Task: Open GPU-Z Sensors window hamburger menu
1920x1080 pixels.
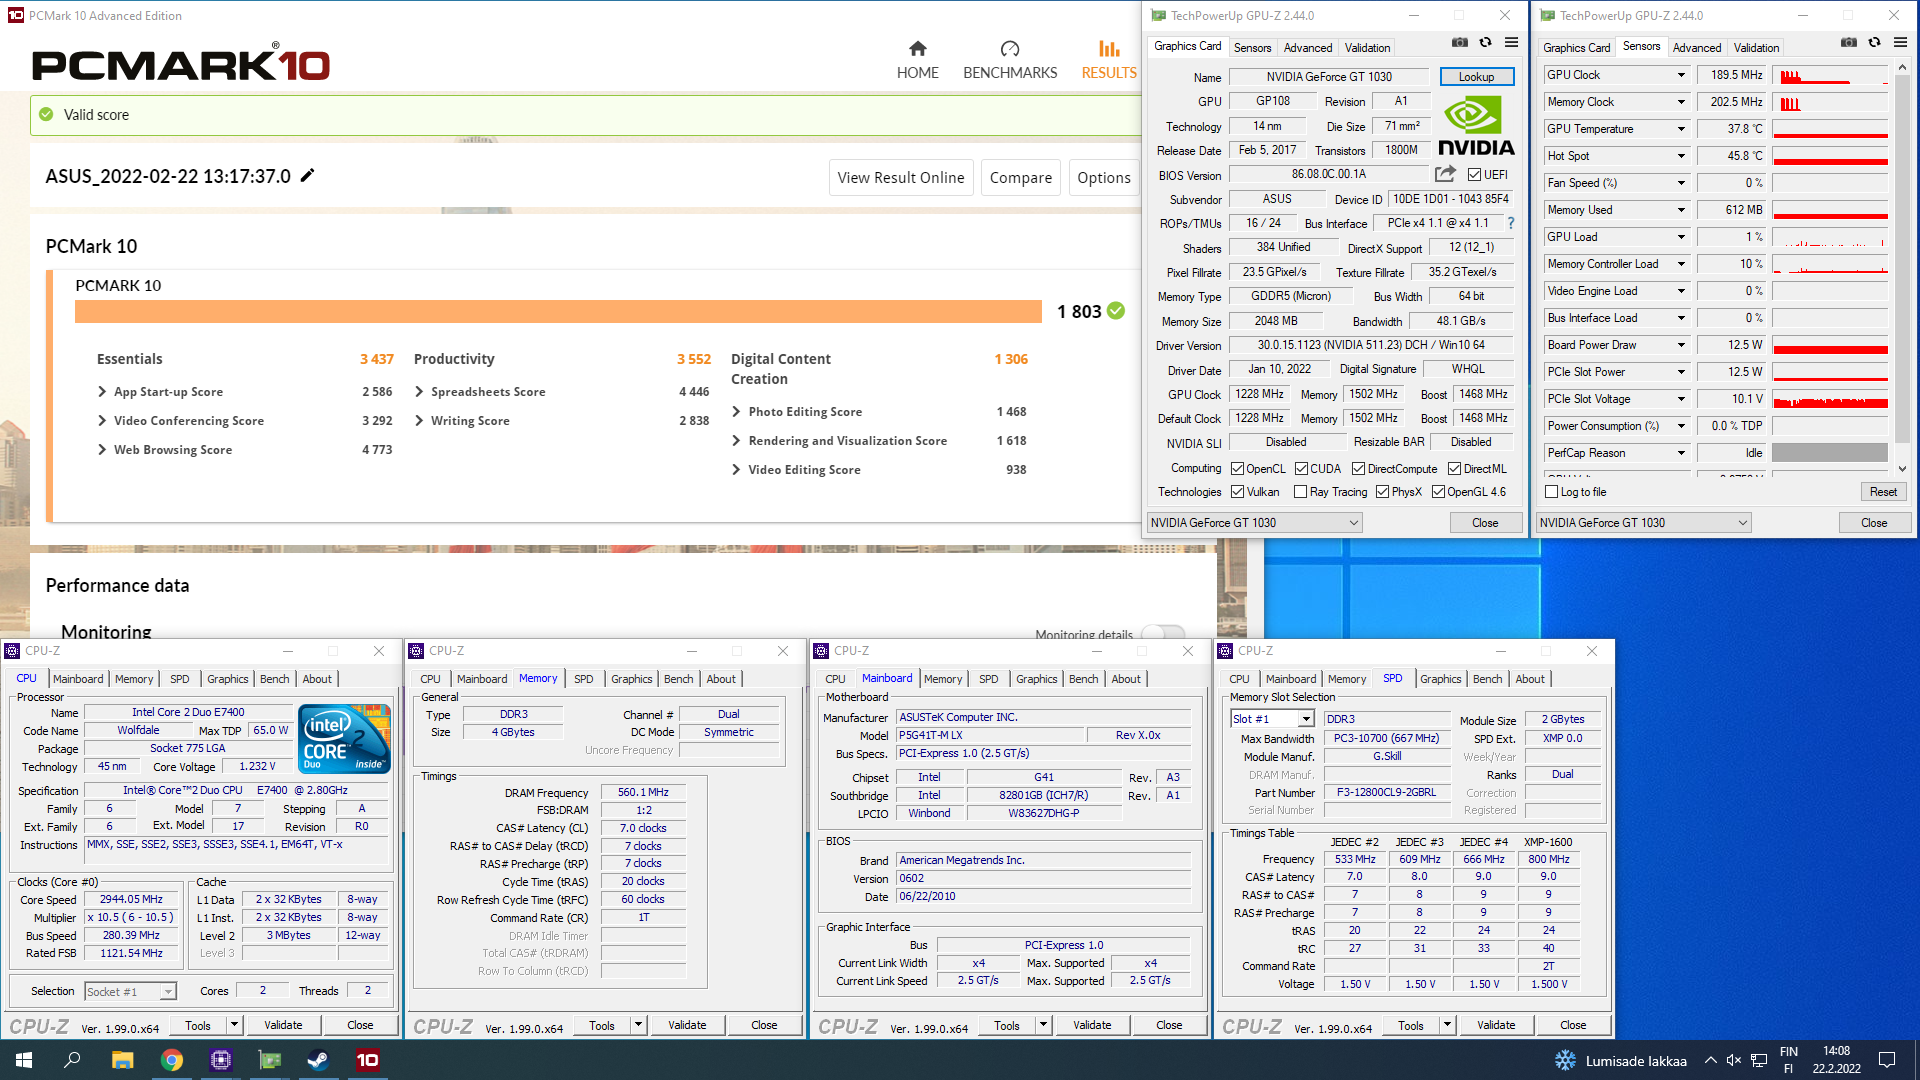Action: click(1900, 43)
